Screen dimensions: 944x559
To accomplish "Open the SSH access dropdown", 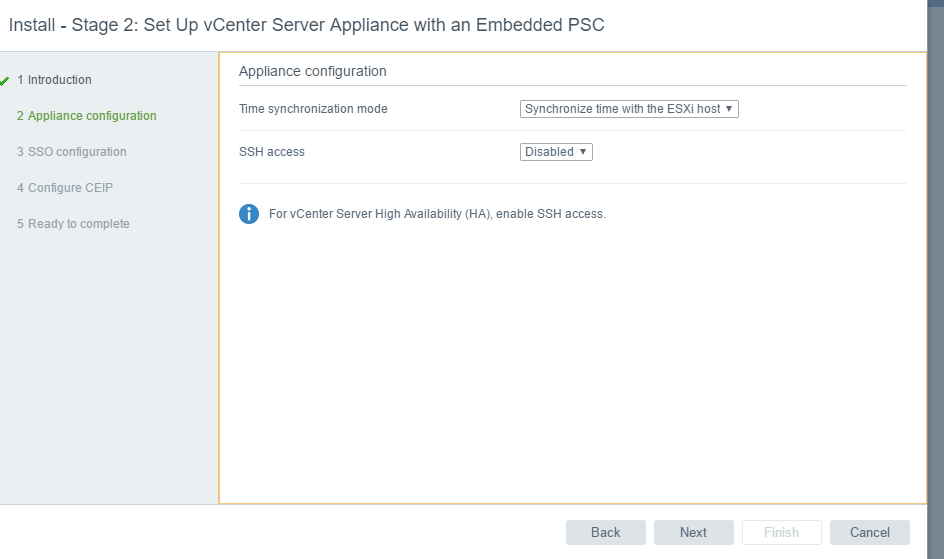I will click(556, 152).
